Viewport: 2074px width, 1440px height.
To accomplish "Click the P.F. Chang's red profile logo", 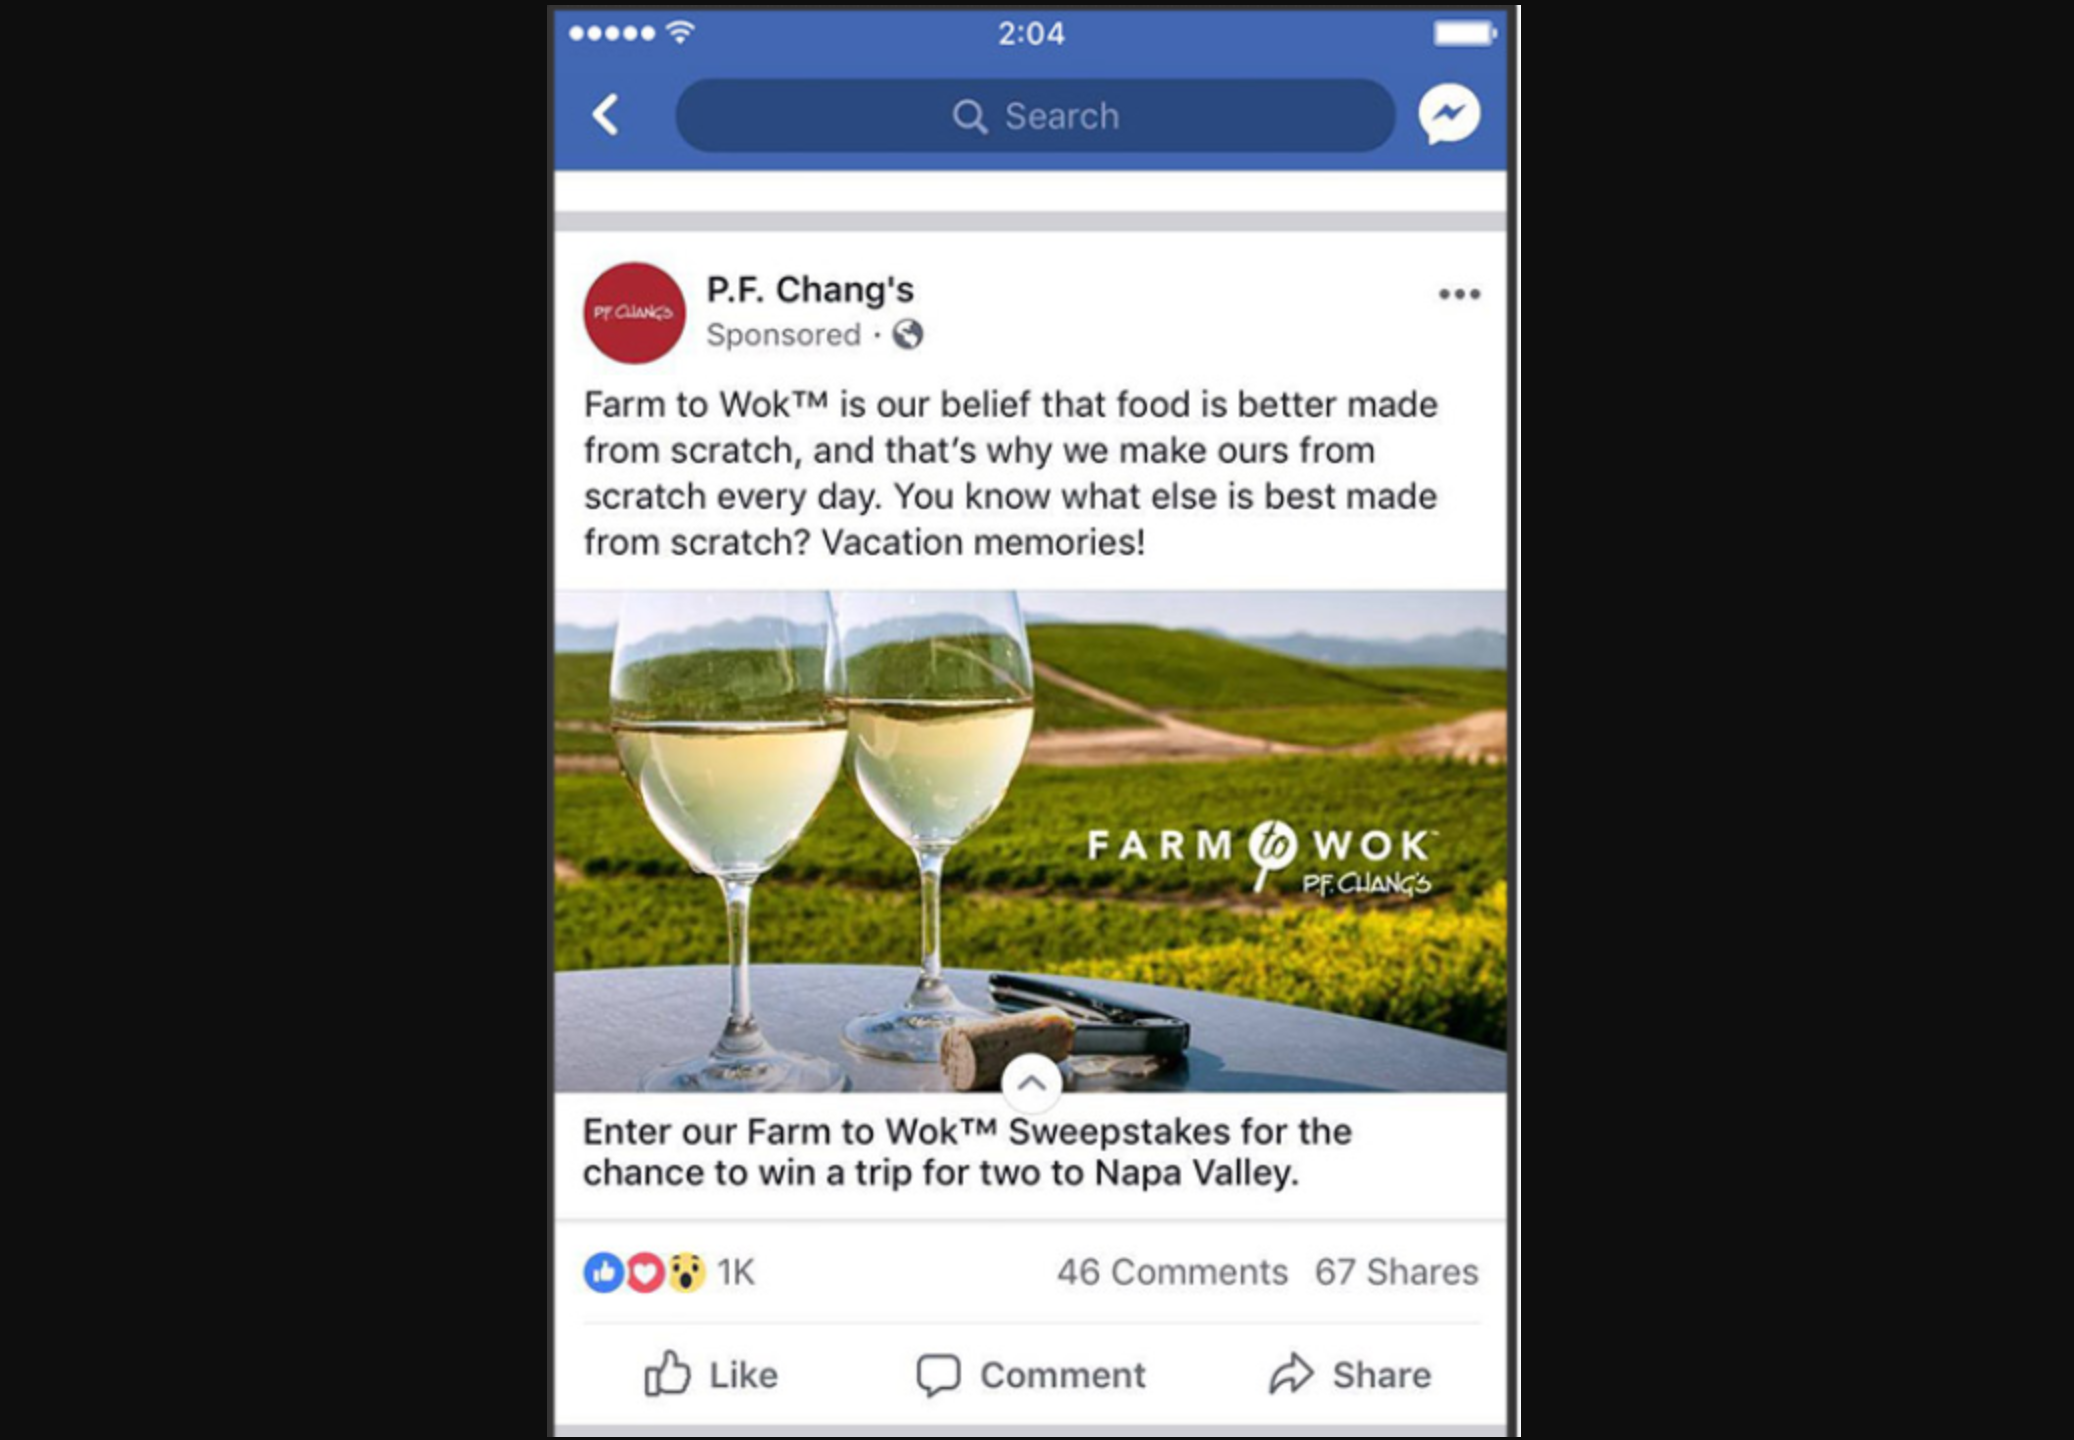I will tap(634, 313).
